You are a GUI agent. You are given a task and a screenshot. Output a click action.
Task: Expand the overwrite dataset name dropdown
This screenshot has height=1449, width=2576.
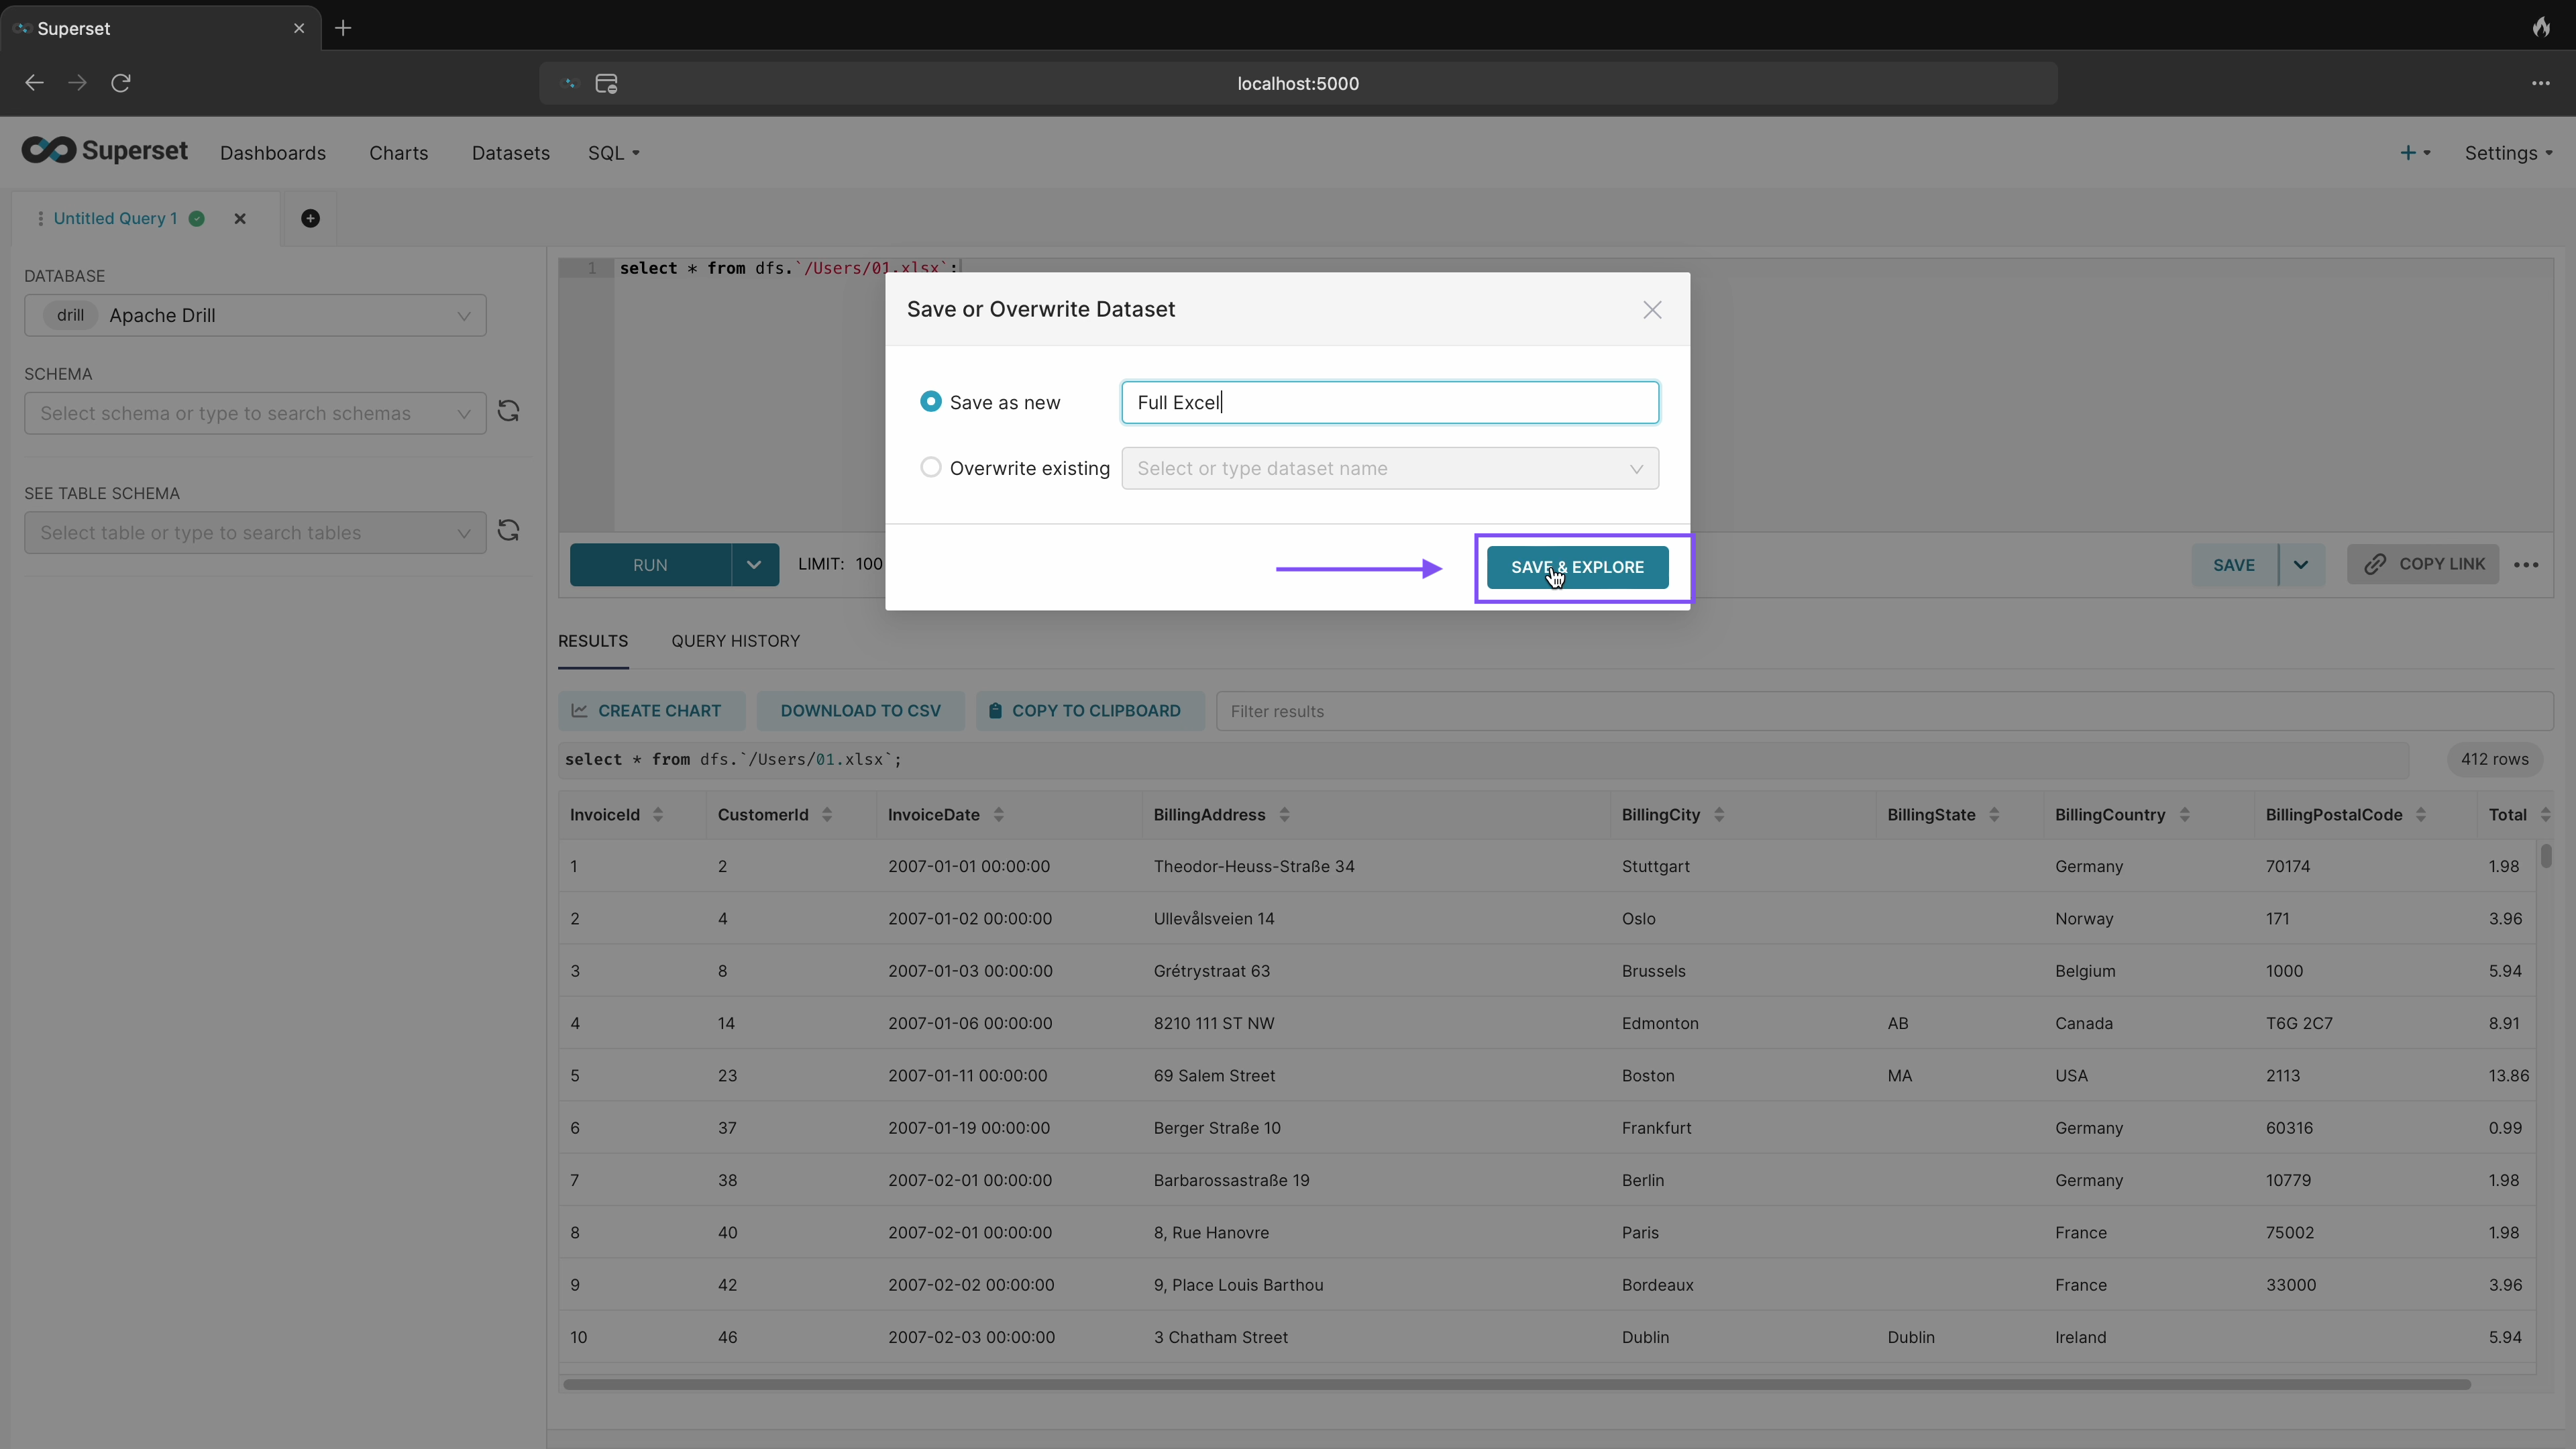(x=1389, y=468)
